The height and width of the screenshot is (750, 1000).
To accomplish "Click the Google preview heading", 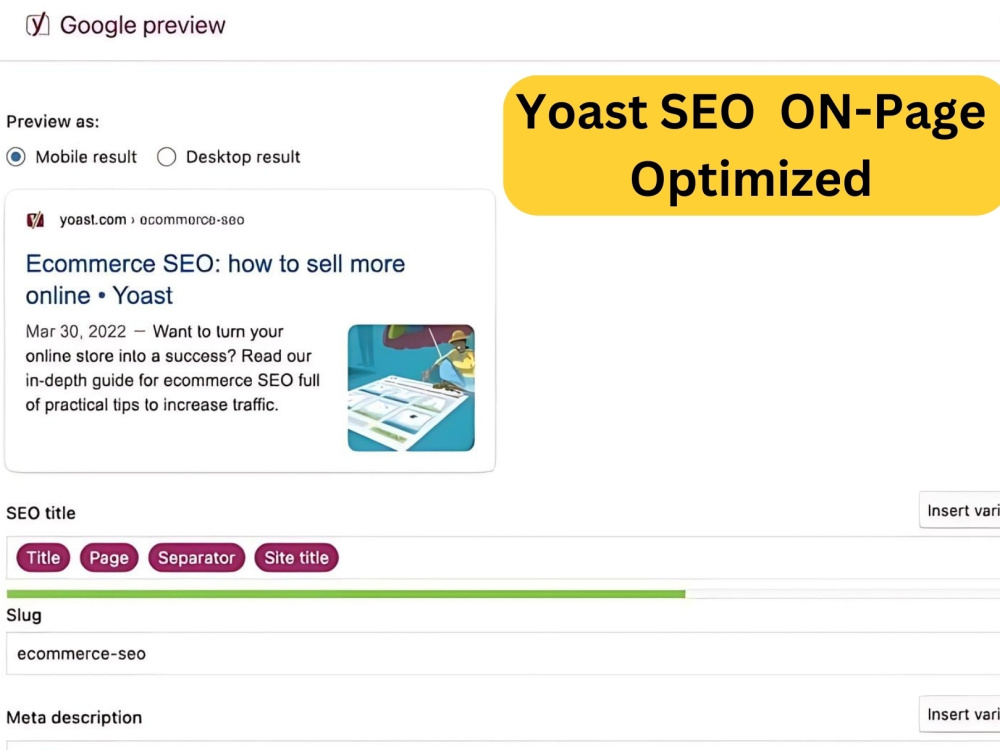I will pyautogui.click(x=143, y=25).
